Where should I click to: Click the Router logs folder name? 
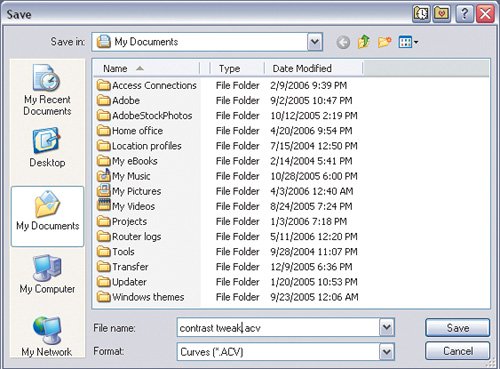(137, 237)
